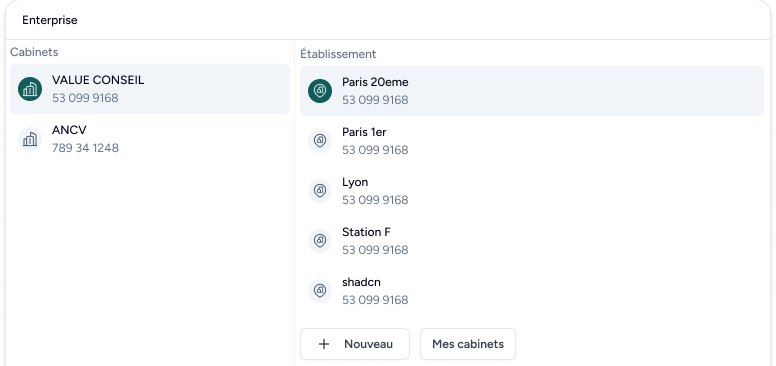
Task: Click the shadcn location pin icon
Action: point(320,291)
